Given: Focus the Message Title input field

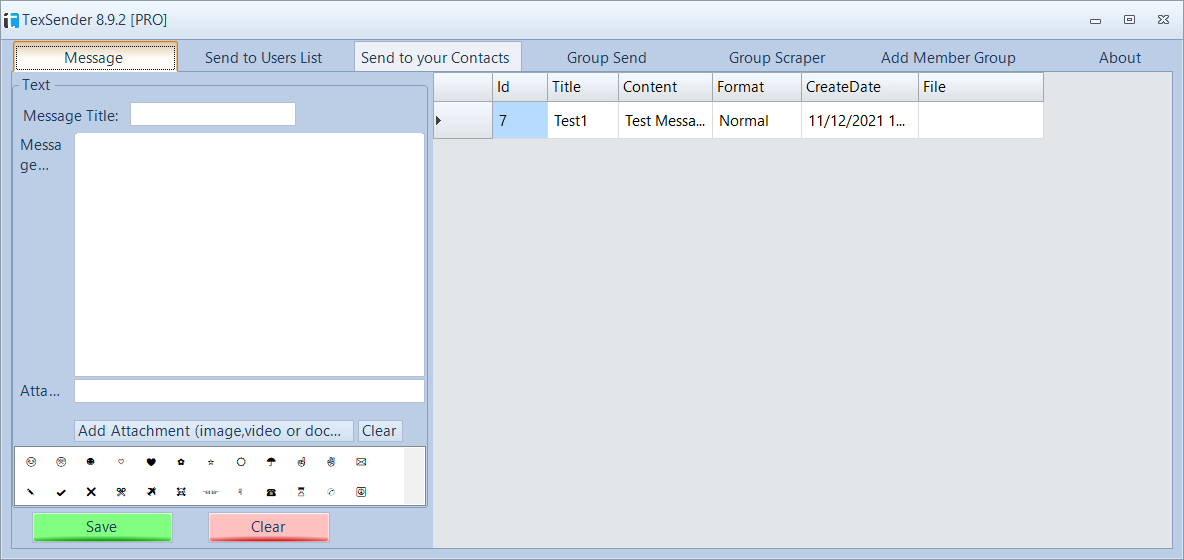Looking at the screenshot, I should (213, 114).
